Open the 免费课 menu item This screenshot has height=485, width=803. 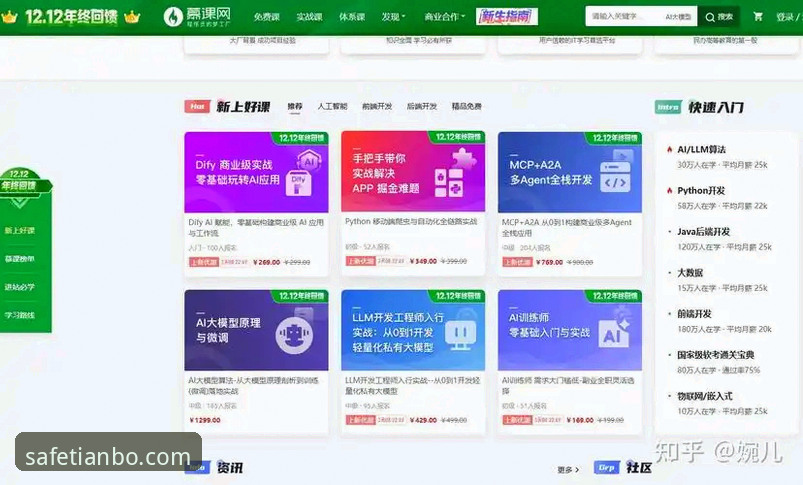267,17
